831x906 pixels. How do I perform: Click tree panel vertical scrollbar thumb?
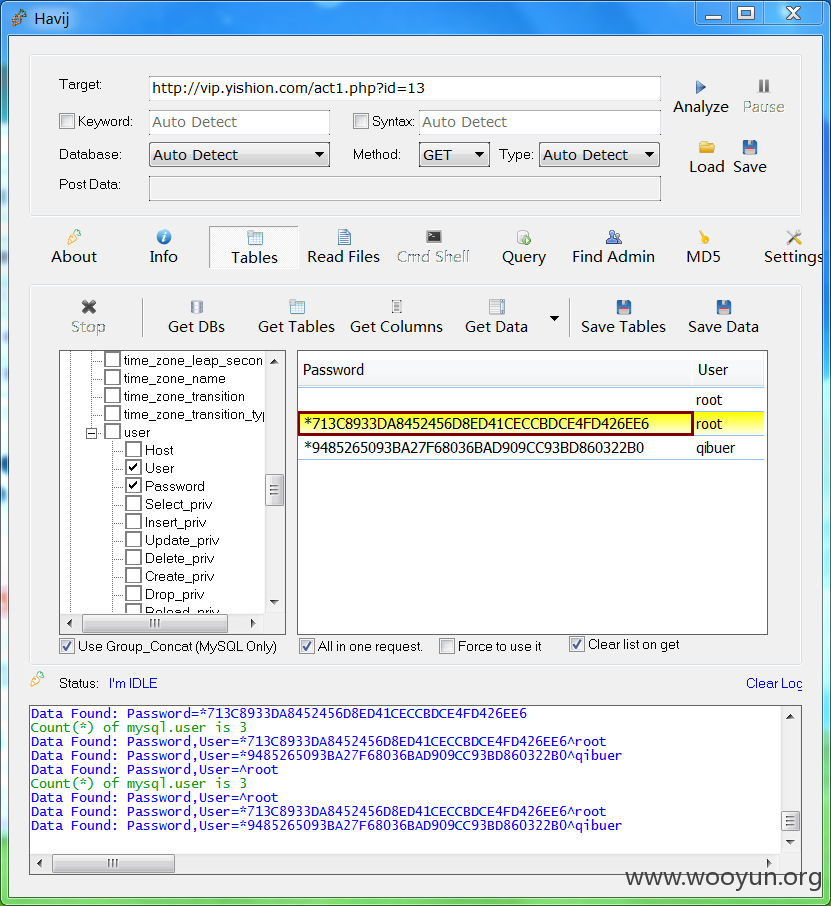coord(274,490)
